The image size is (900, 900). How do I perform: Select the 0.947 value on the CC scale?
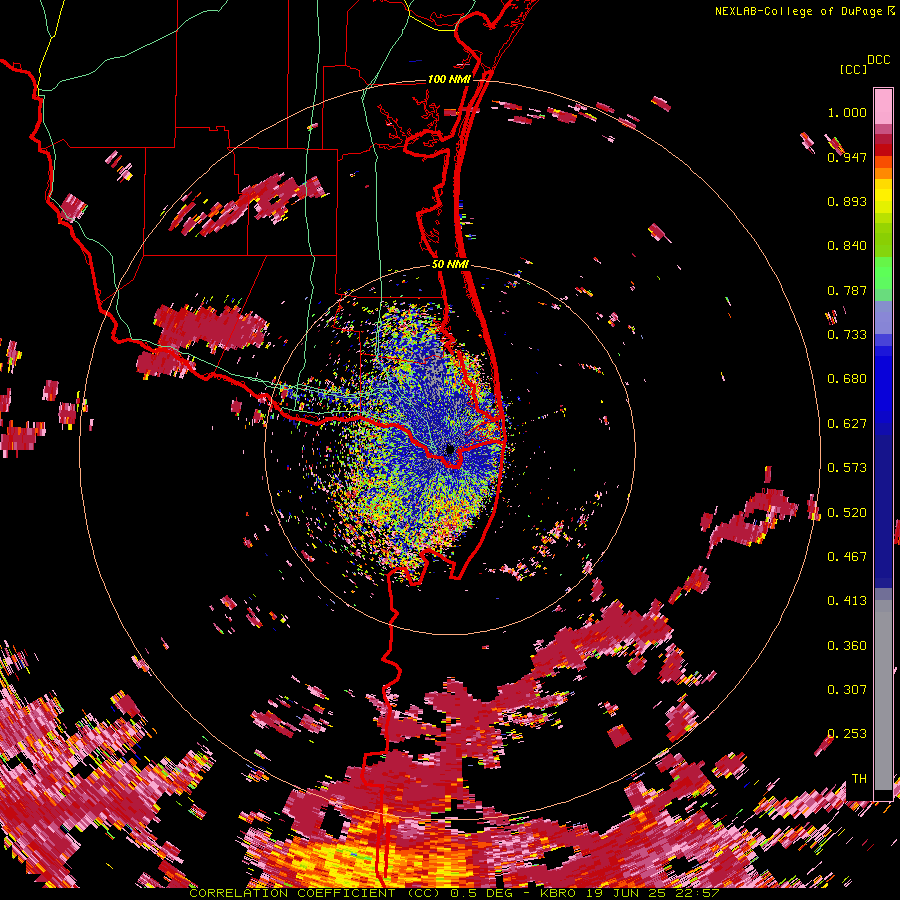(847, 157)
